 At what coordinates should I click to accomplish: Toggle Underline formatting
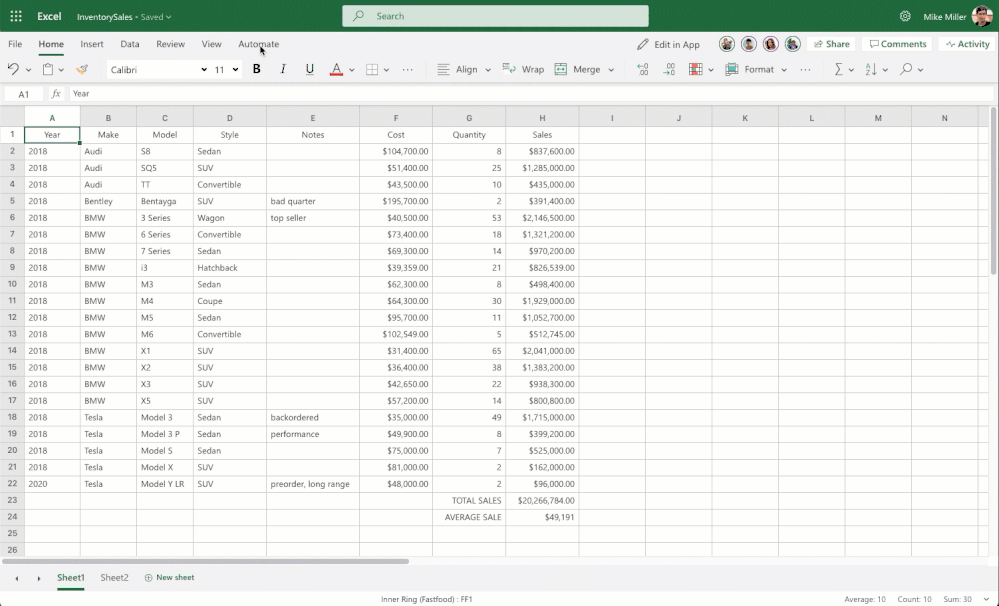(309, 70)
